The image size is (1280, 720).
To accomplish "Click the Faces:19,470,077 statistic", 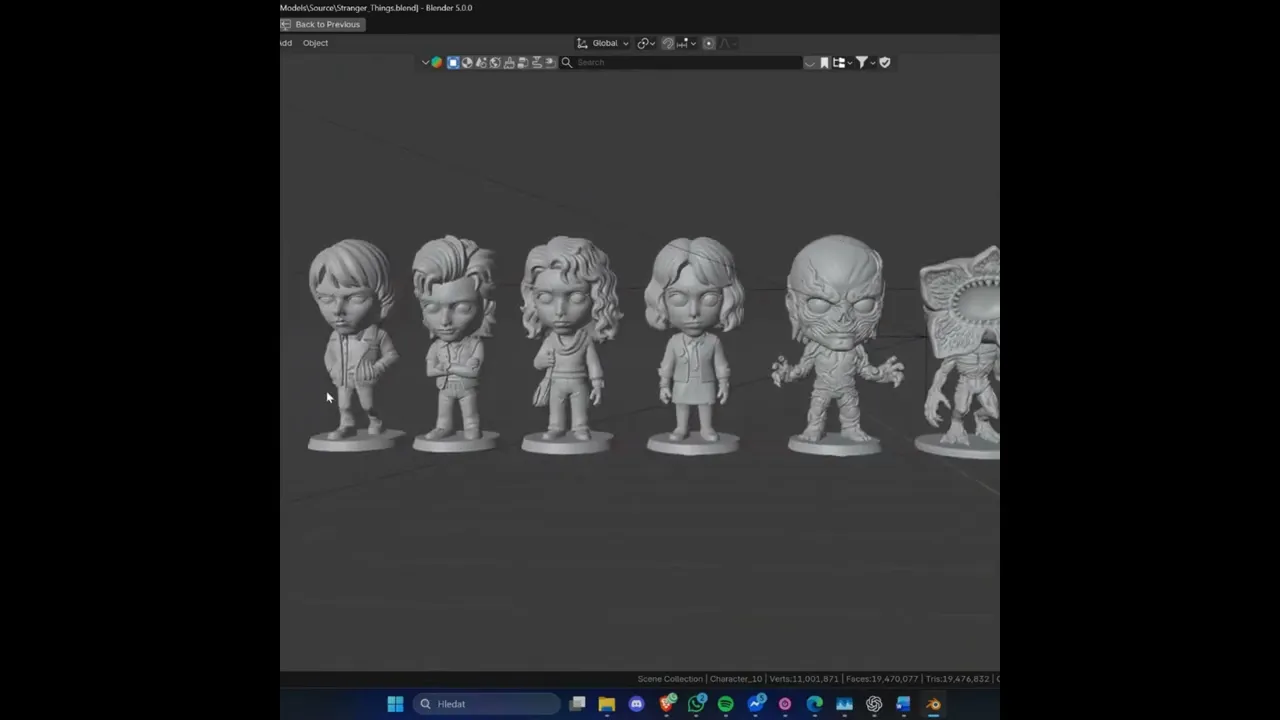I will pyautogui.click(x=882, y=679).
